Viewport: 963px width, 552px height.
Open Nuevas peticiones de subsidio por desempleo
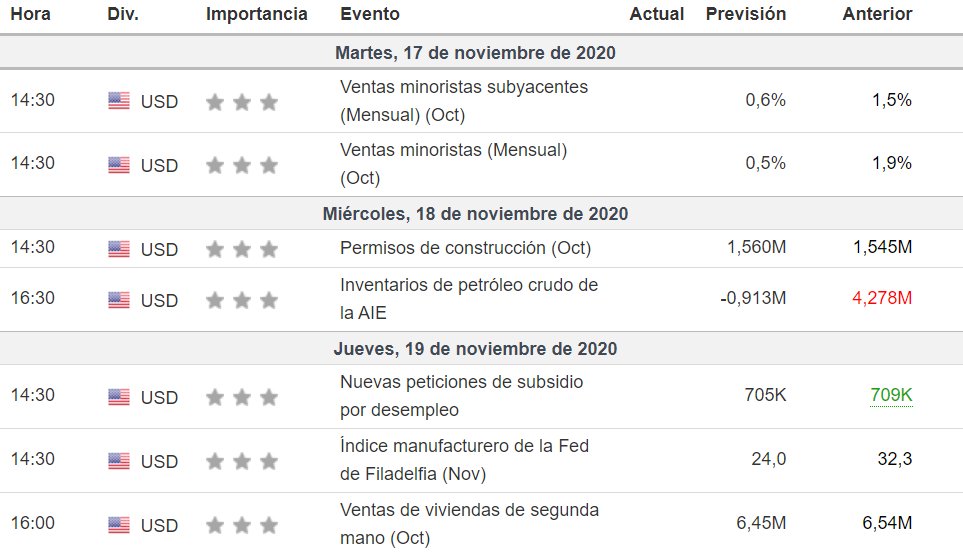tap(461, 395)
